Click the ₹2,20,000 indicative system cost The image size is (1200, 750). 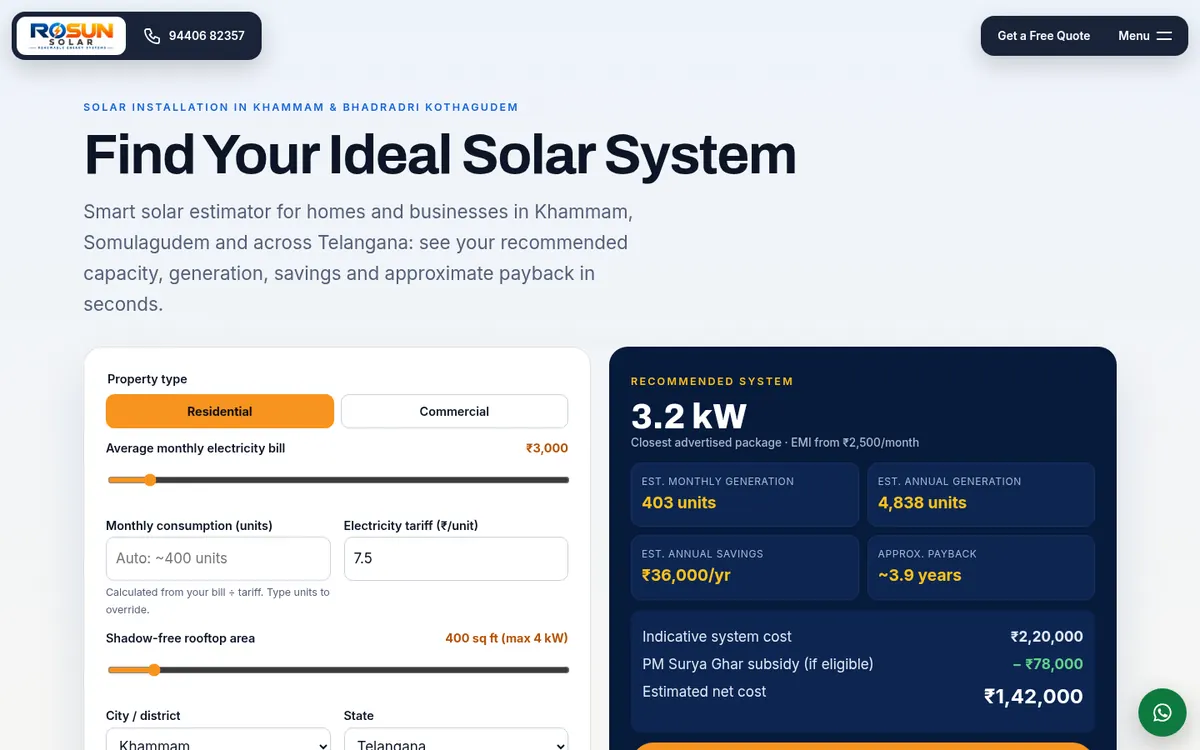[x=1047, y=637]
